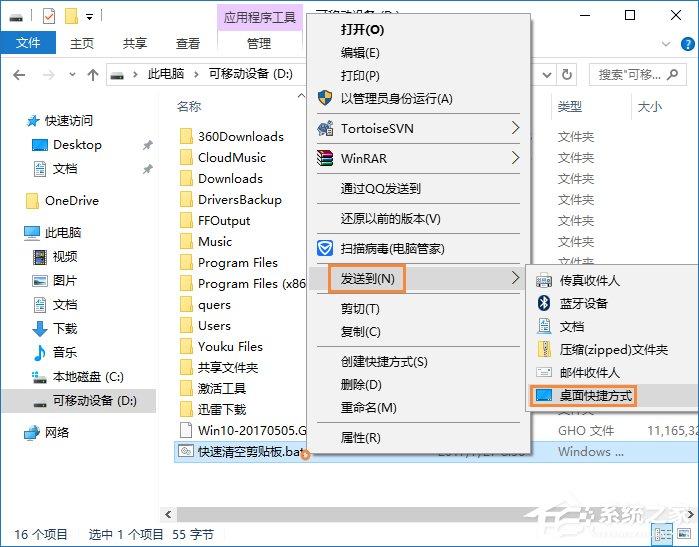The height and width of the screenshot is (547, 699).
Task: Go up one level with the up arrow
Action: tap(93, 75)
